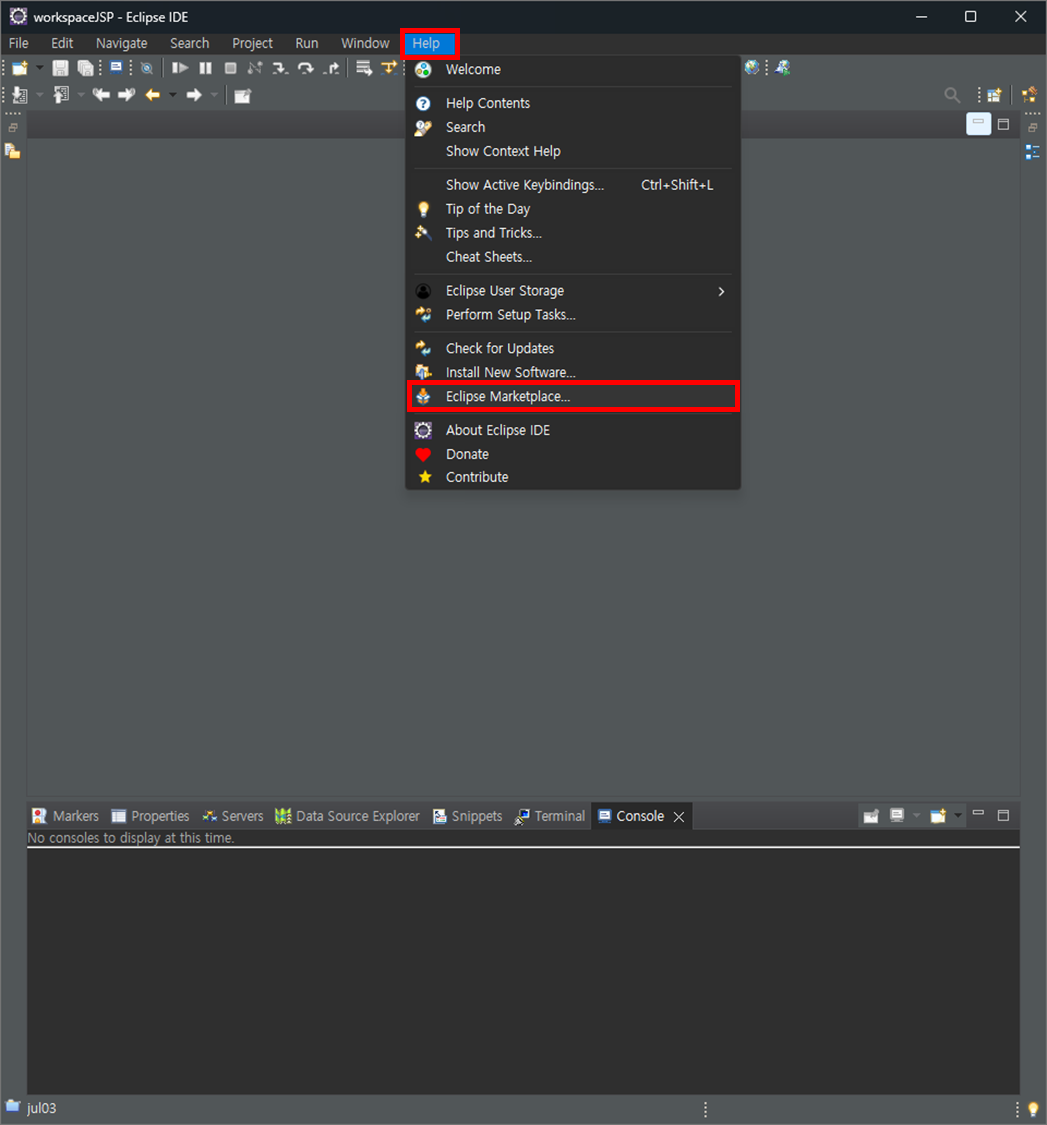Click the Terminate stop icon

[x=230, y=68]
